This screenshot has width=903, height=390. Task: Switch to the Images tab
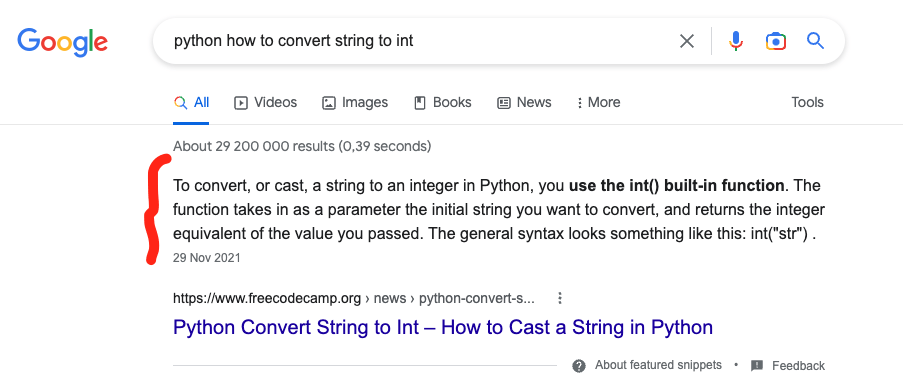(x=355, y=103)
